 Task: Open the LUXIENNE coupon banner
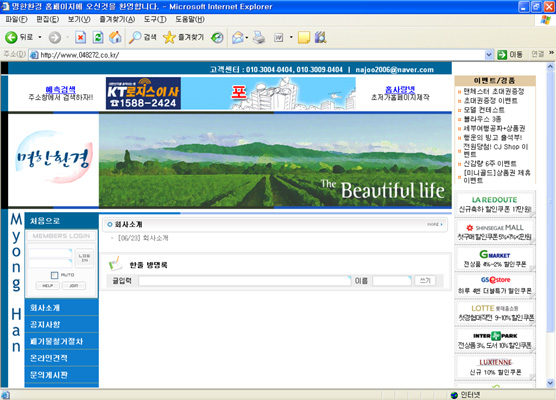pos(495,367)
